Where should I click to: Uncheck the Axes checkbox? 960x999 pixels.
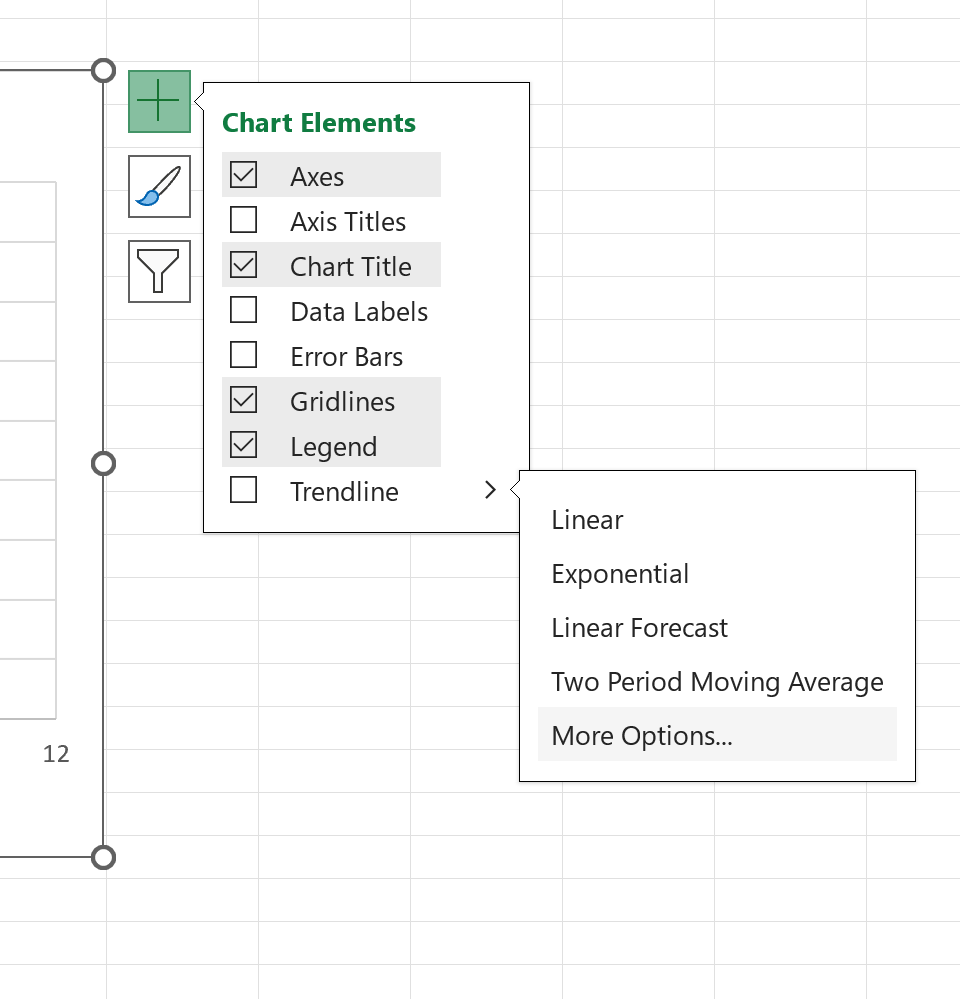243,175
